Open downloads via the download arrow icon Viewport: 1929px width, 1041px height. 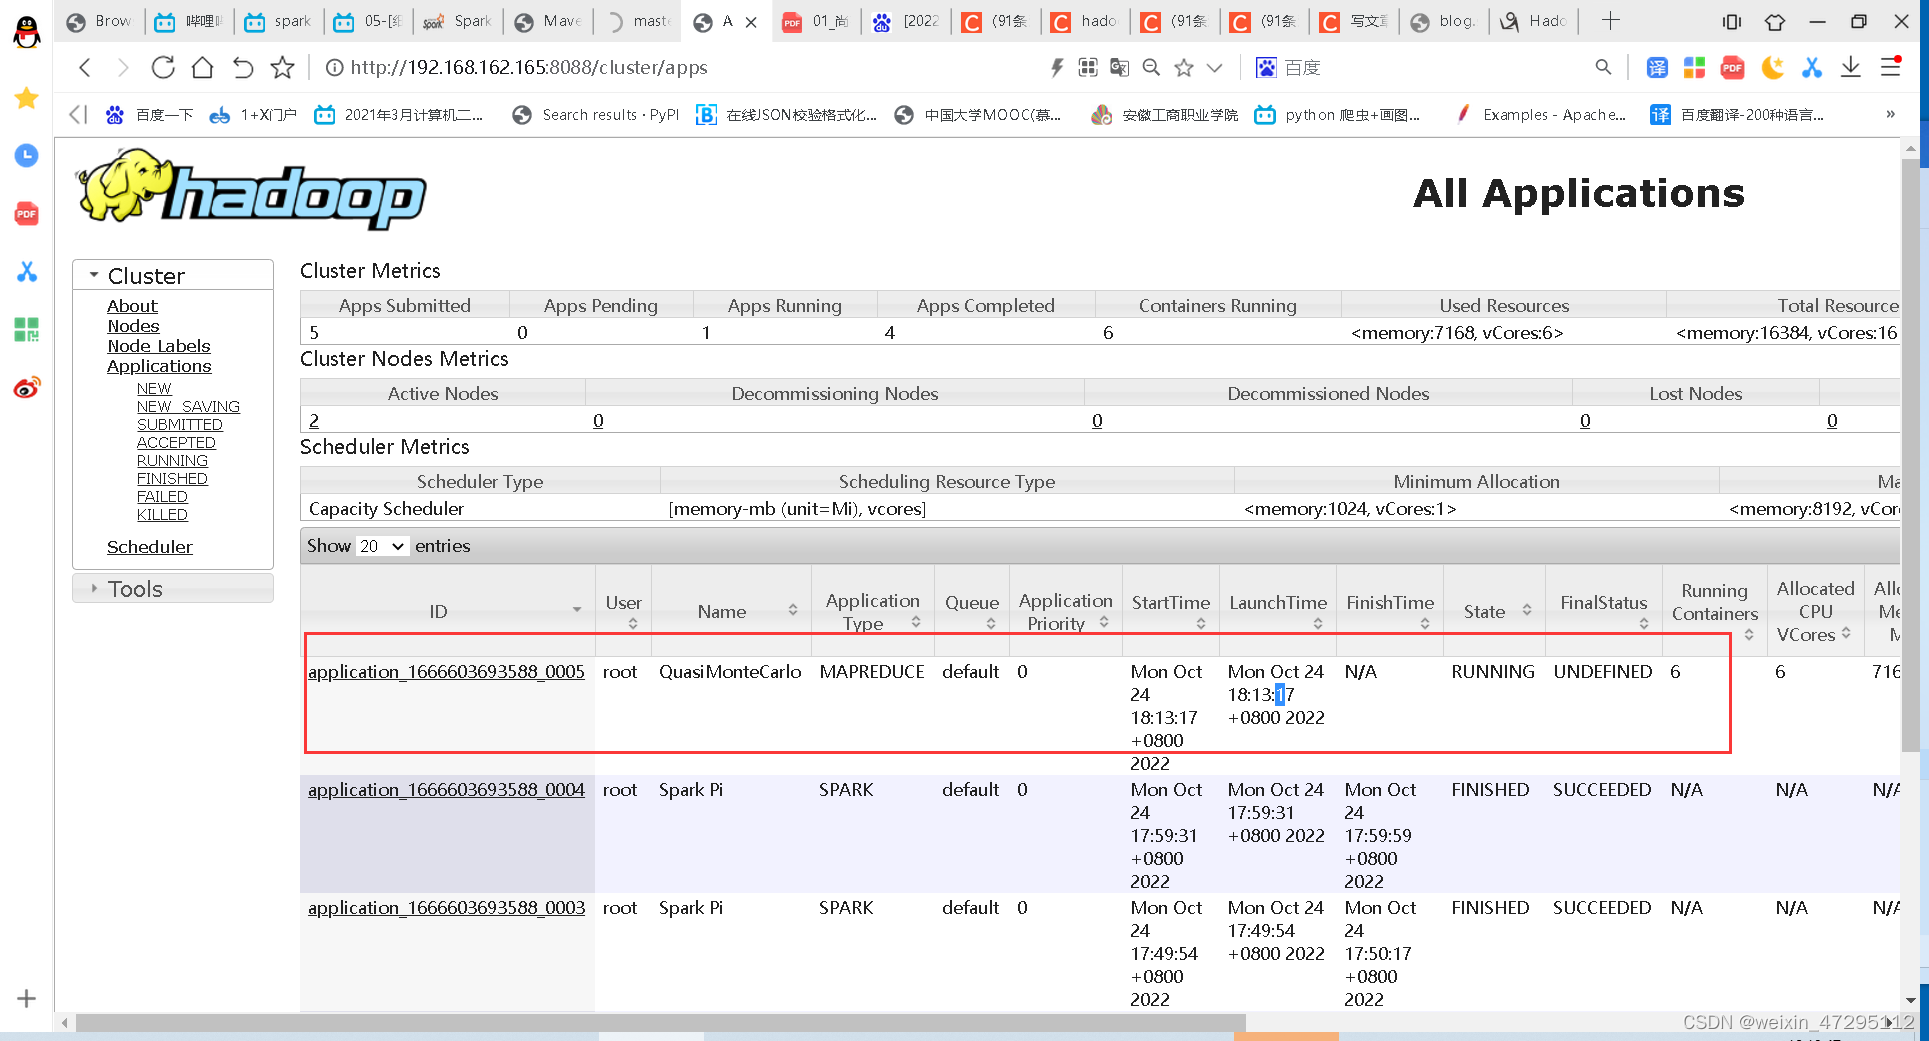tap(1850, 67)
